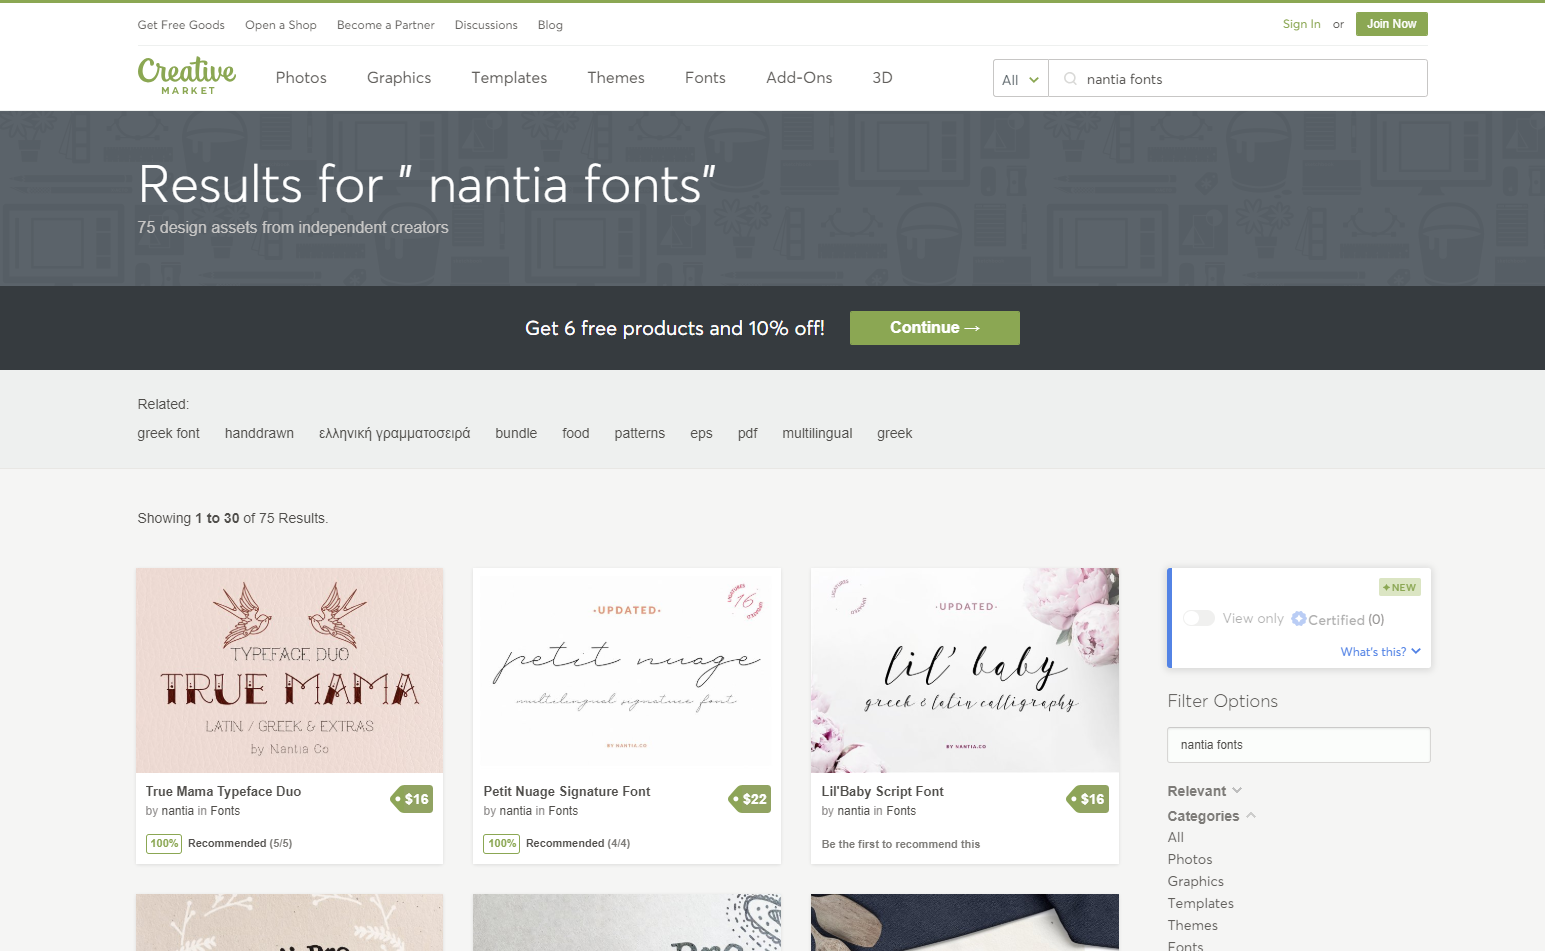The width and height of the screenshot is (1545, 951).
Task: Click the Filter Options text field
Action: point(1299,745)
